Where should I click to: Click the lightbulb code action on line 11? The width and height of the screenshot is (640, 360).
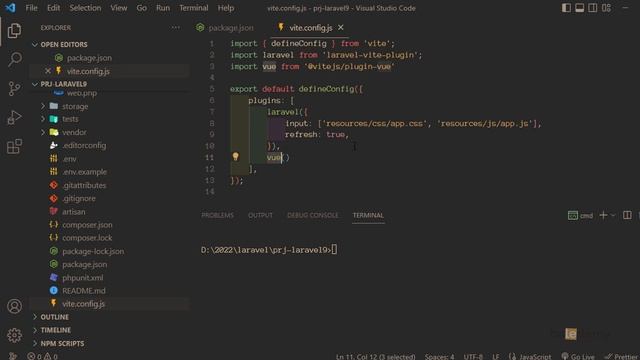tap(236, 157)
